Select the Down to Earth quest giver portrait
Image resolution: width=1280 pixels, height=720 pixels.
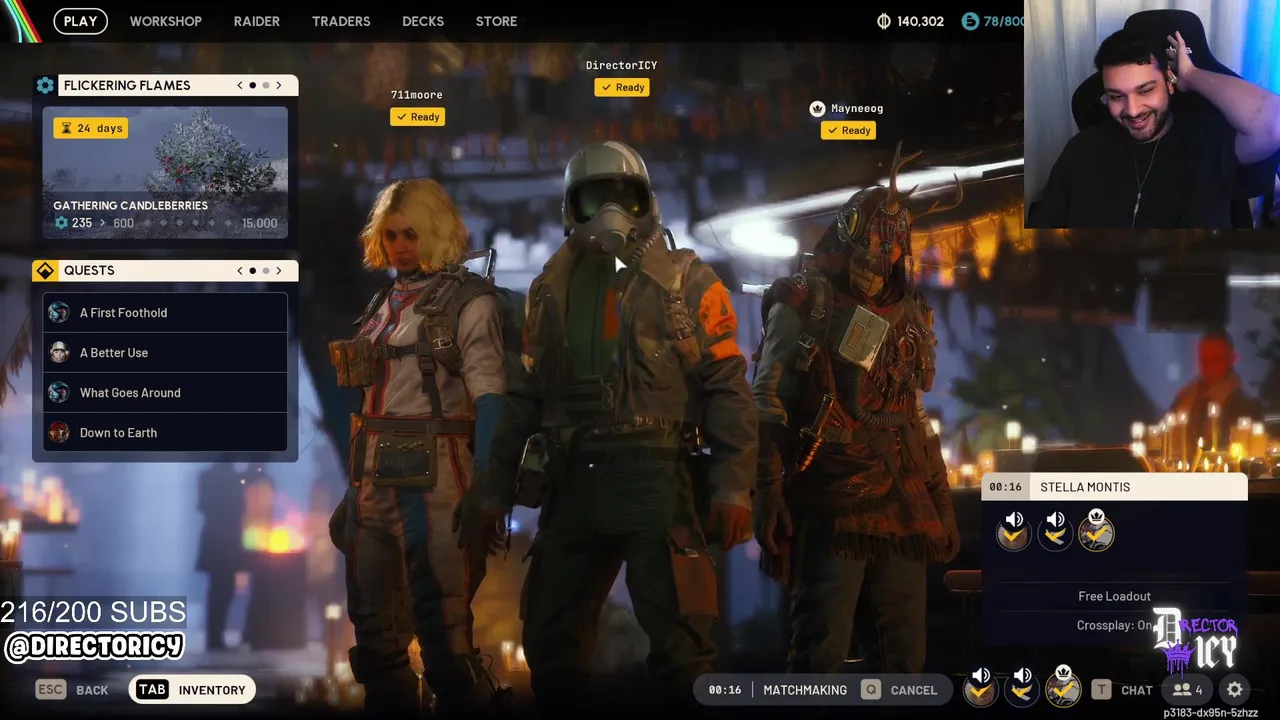59,433
